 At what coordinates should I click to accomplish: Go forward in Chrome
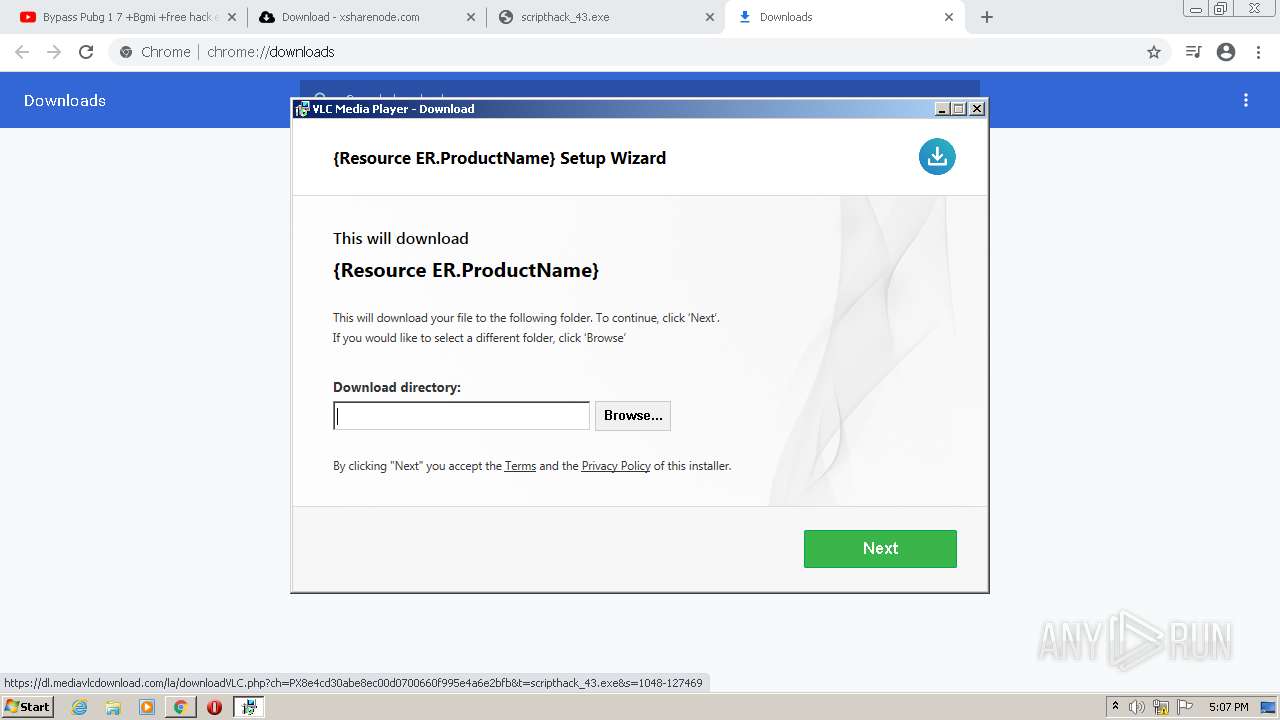[54, 52]
